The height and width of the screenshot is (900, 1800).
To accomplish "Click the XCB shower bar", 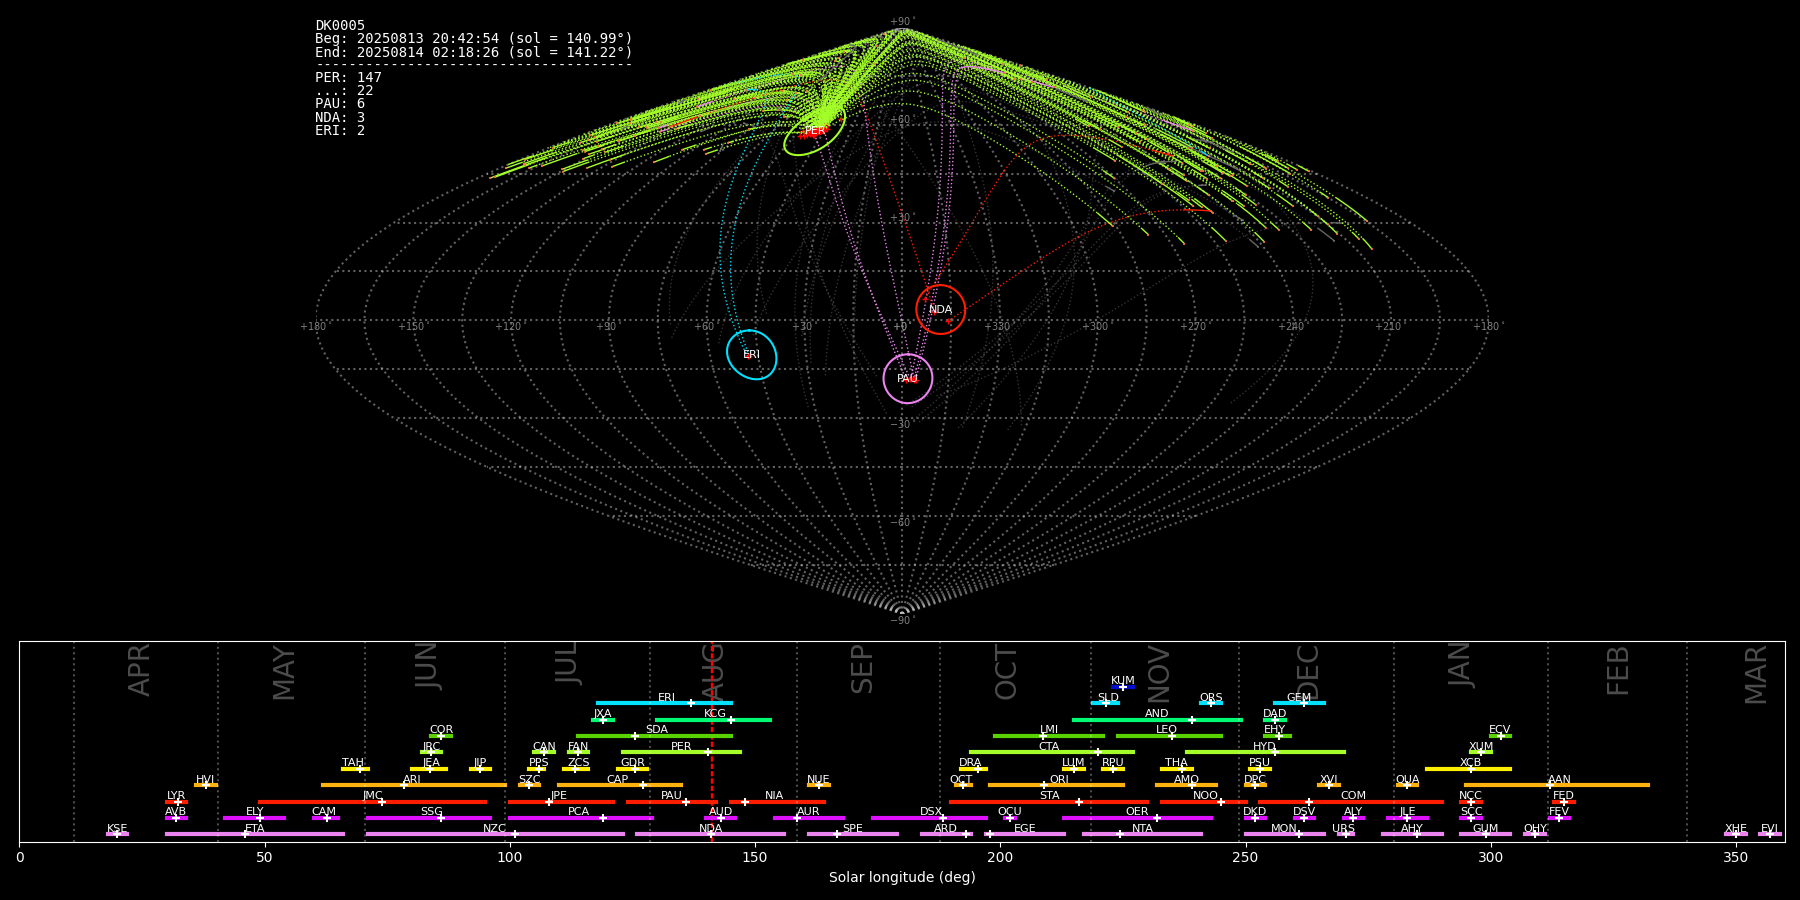I will [1469, 768].
